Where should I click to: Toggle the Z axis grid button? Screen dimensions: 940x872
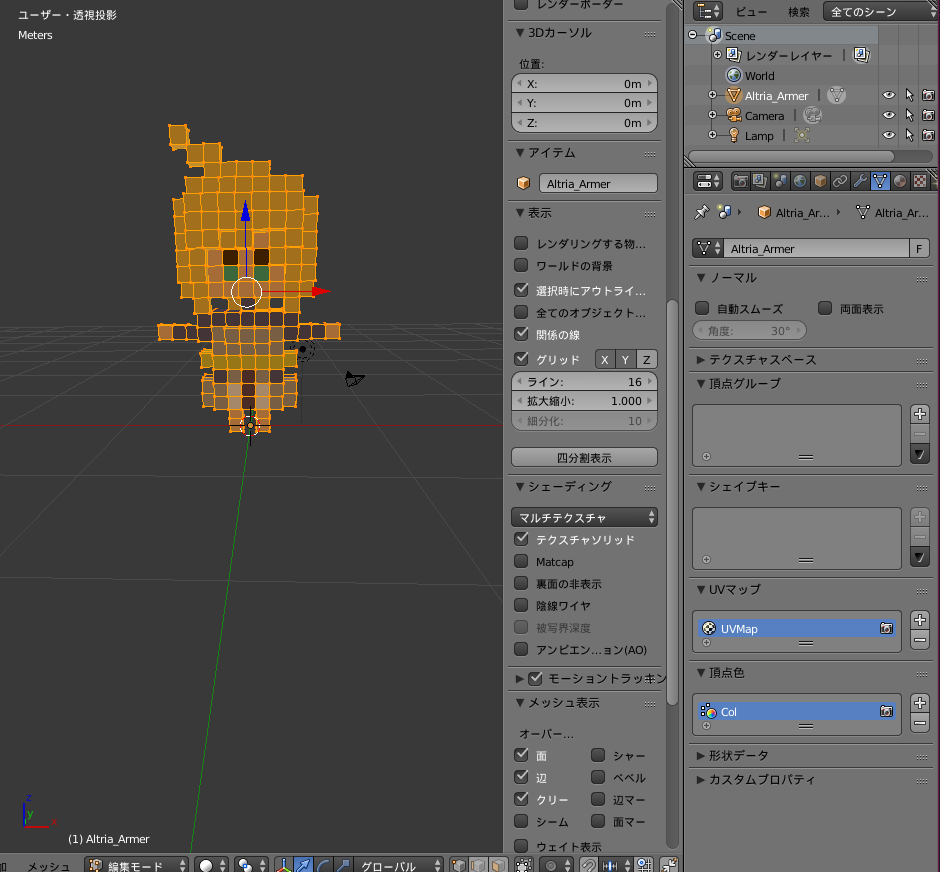(646, 360)
